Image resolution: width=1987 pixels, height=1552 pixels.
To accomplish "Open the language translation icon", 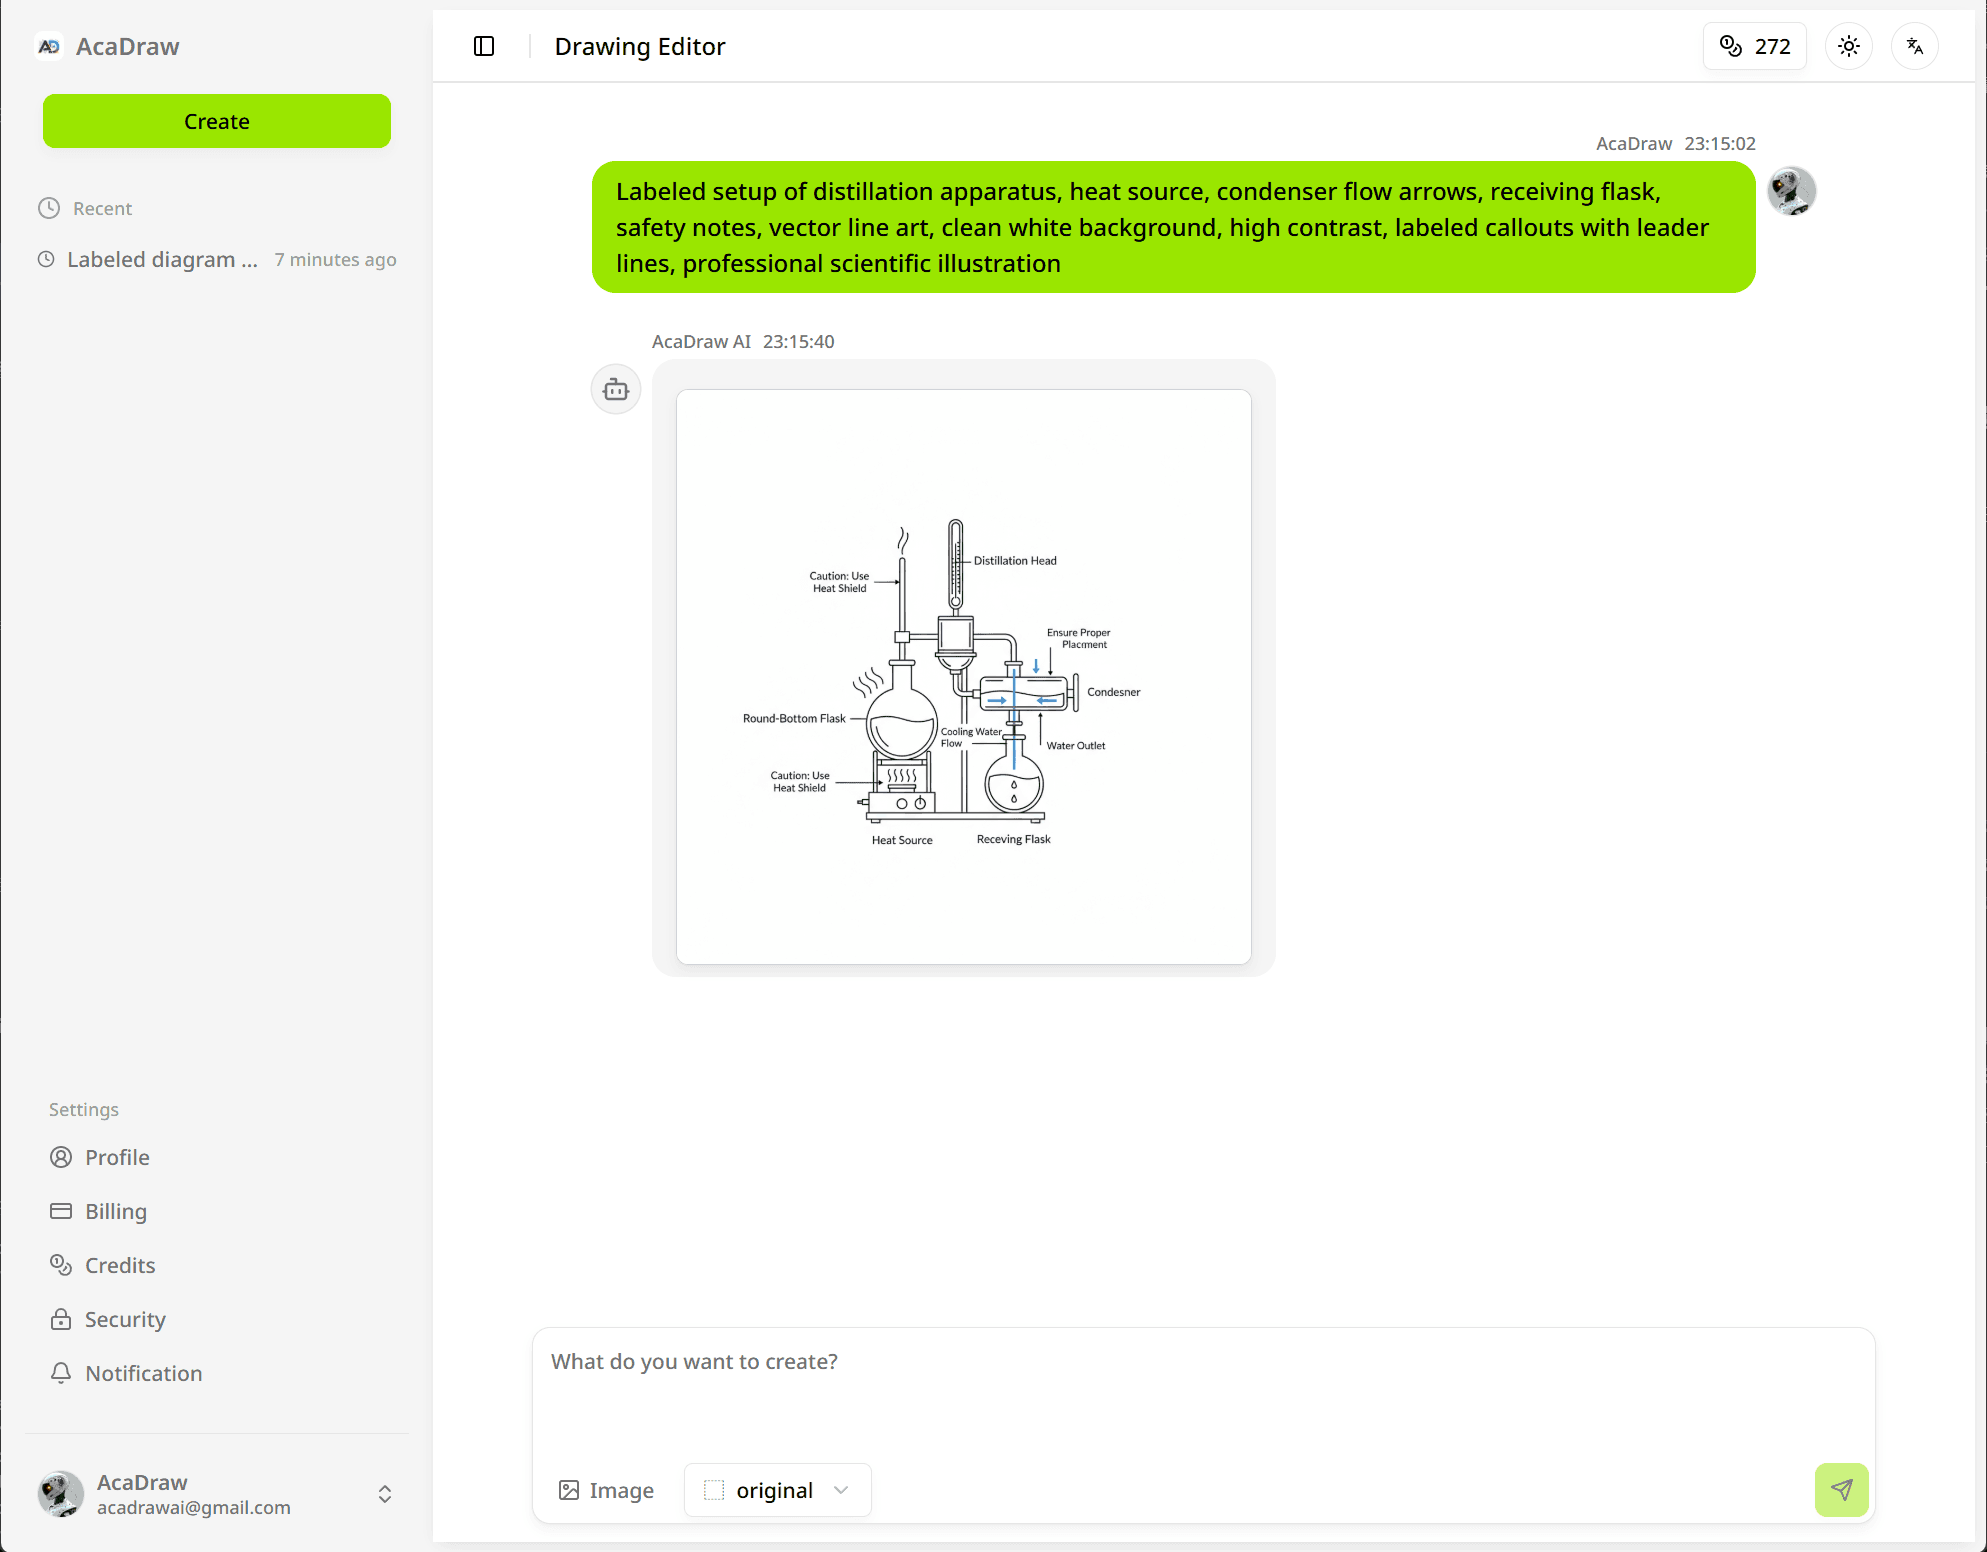I will point(1914,45).
